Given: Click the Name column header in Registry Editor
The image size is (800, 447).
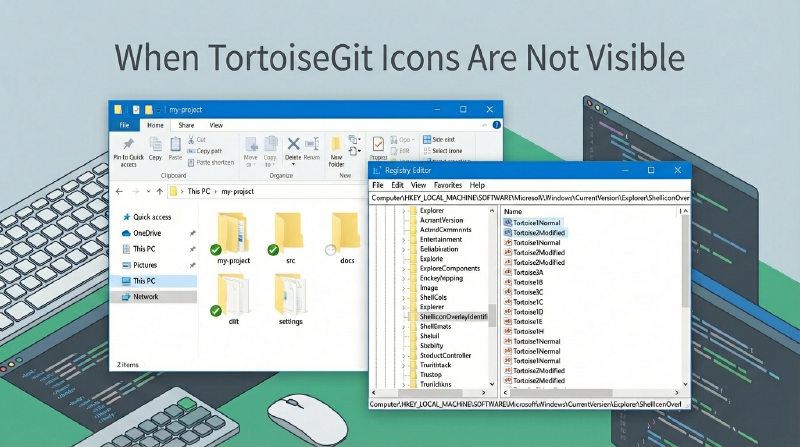Looking at the screenshot, I should [x=513, y=211].
